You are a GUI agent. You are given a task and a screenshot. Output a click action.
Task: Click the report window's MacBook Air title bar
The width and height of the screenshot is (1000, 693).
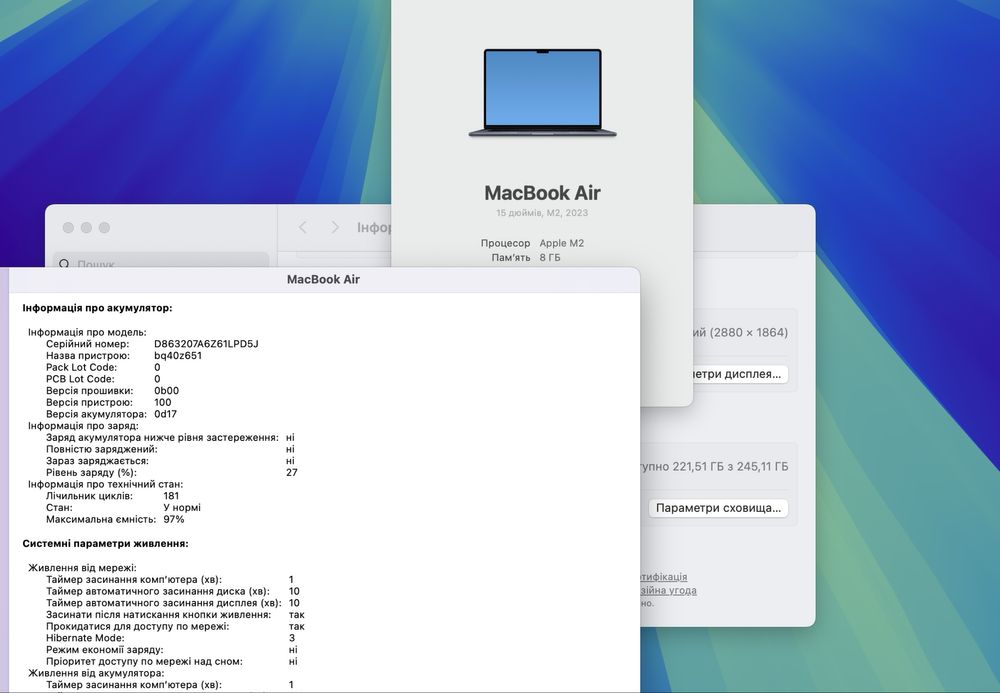click(x=323, y=279)
